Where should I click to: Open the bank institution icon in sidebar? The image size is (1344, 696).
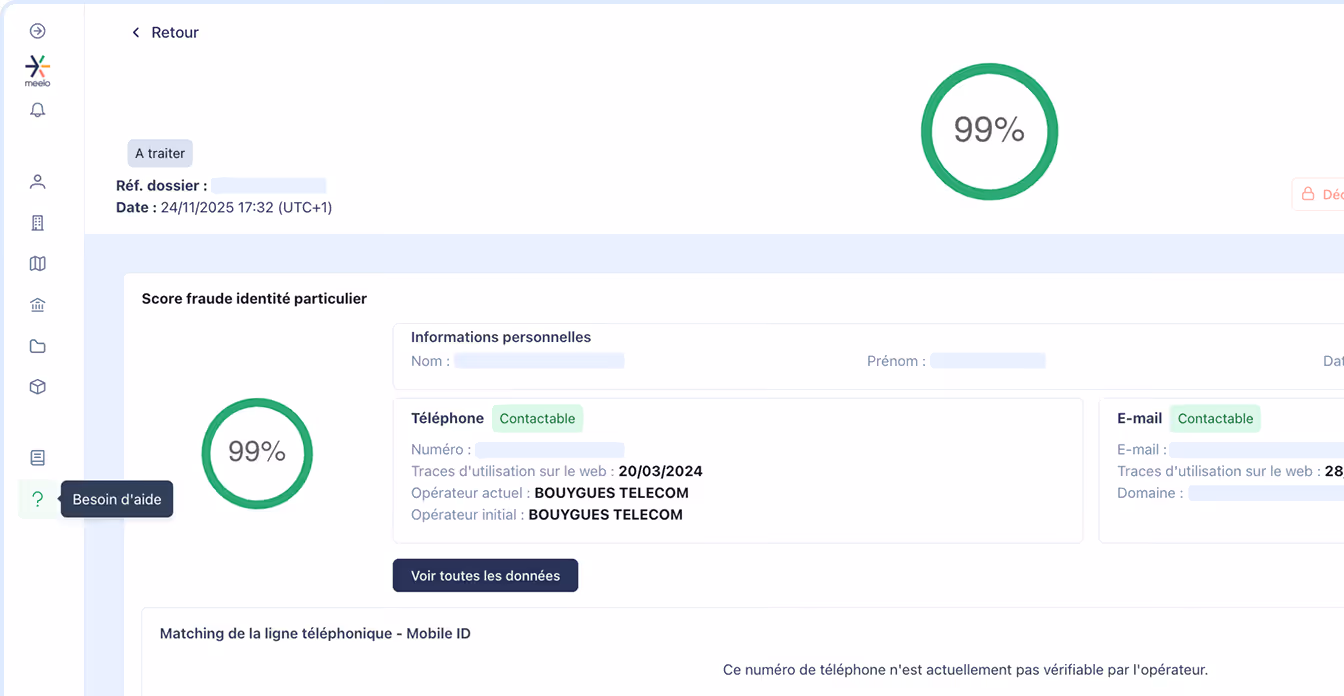(x=37, y=304)
